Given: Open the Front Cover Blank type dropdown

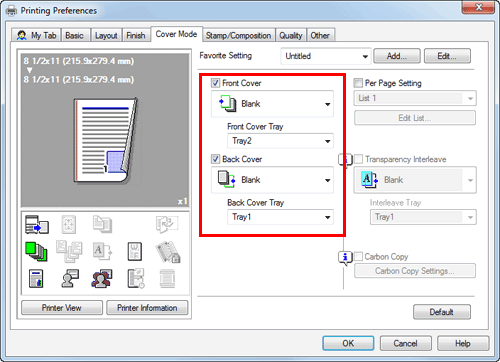Looking at the screenshot, I should pos(272,104).
